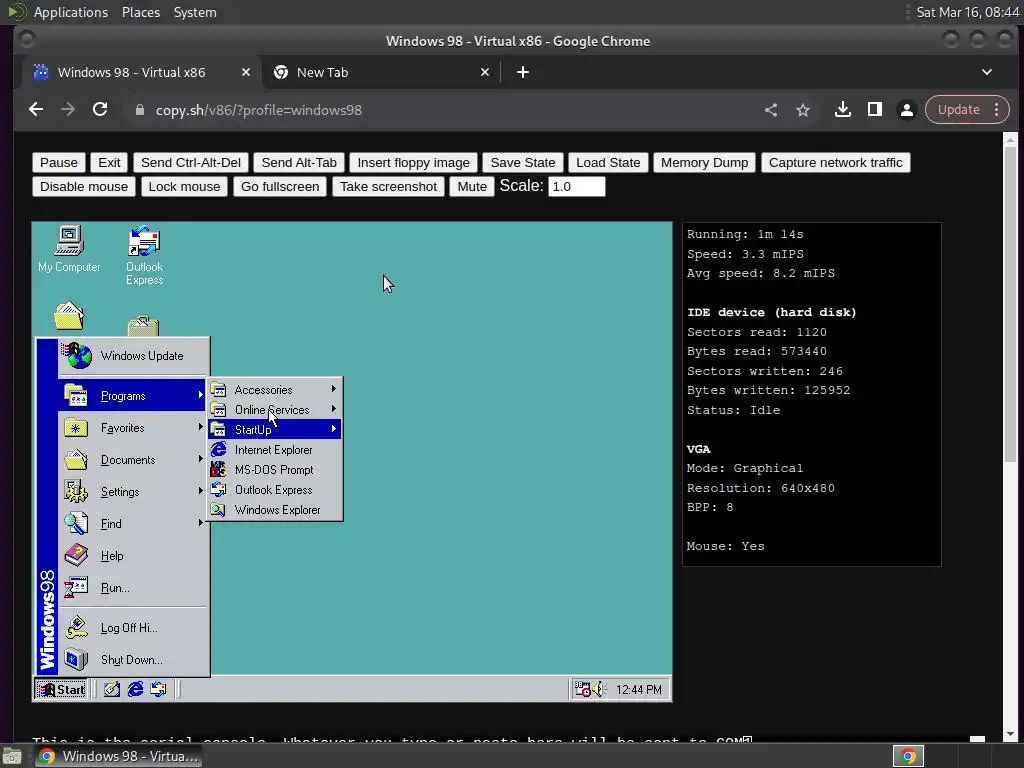The image size is (1024, 768).
Task: Click the Take screenshot button
Action: coord(388,187)
